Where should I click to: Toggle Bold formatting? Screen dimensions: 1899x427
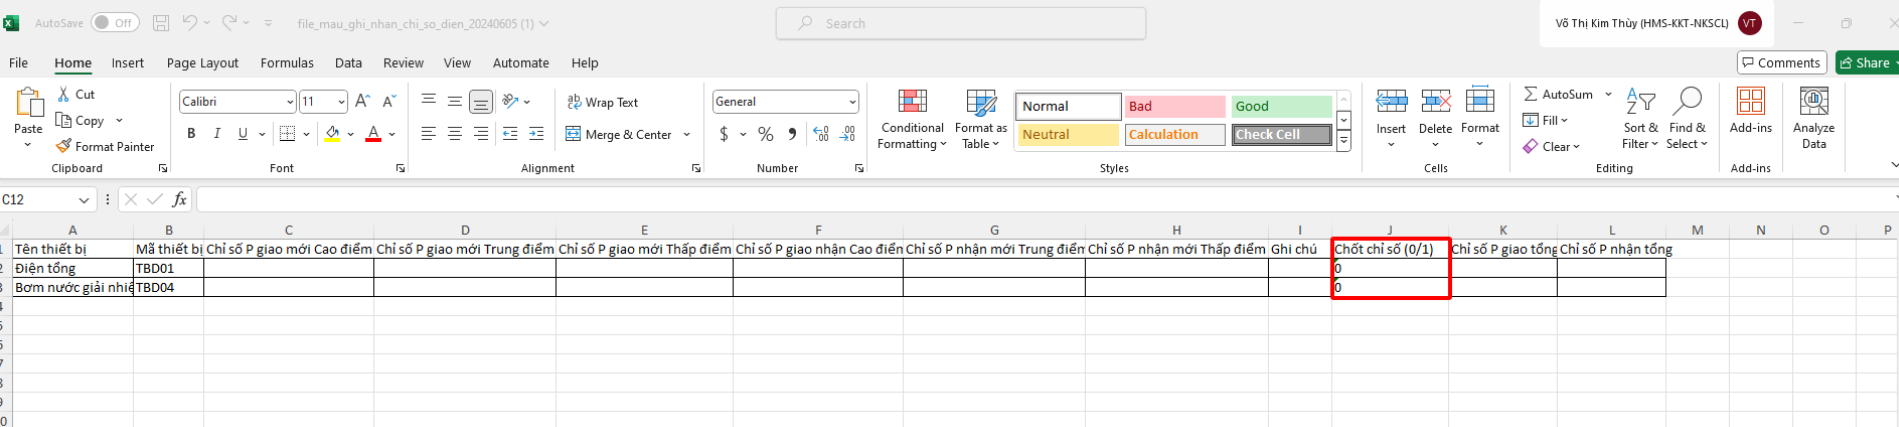point(191,134)
